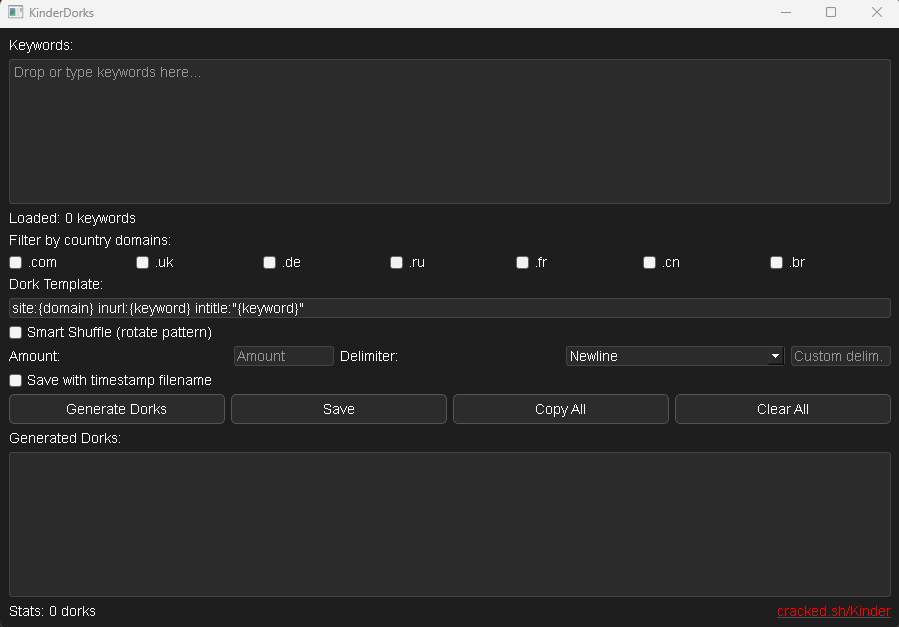
Task: Focus the Keywords text area
Action: coord(449,131)
